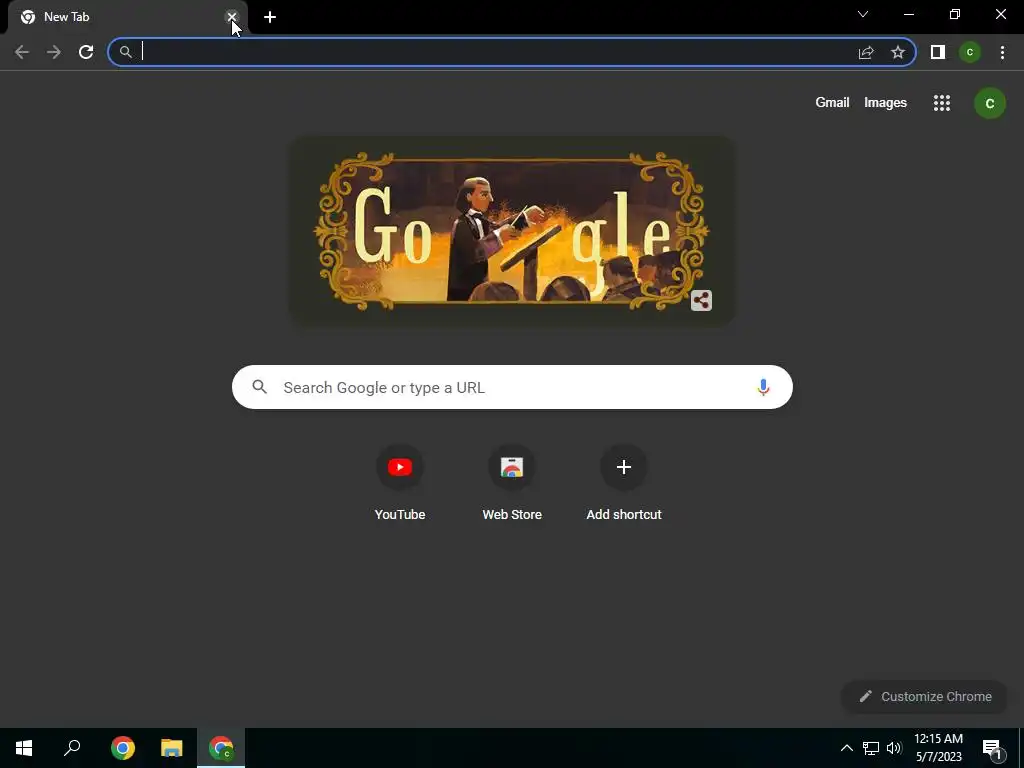Click the back navigation arrow
1024x768 pixels.
(x=22, y=52)
